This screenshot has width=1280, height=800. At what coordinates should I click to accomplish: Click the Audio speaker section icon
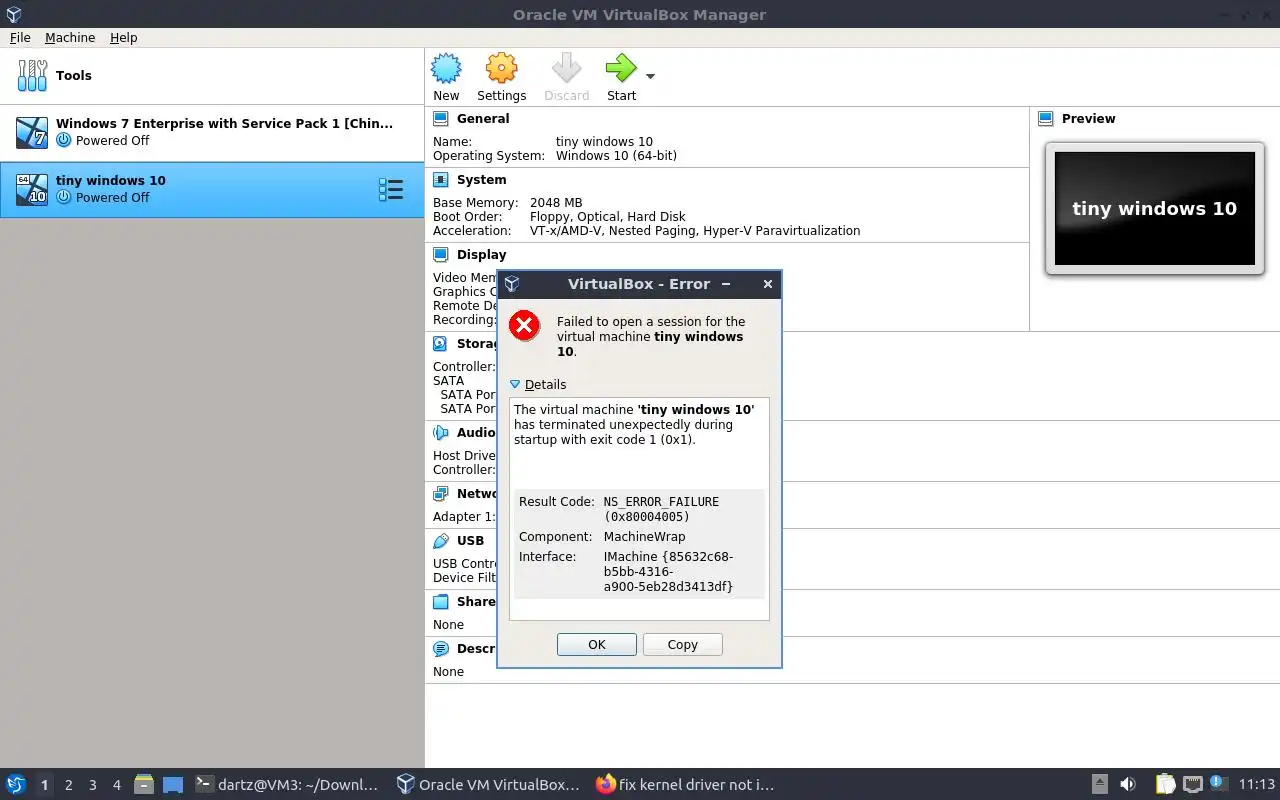pos(440,433)
